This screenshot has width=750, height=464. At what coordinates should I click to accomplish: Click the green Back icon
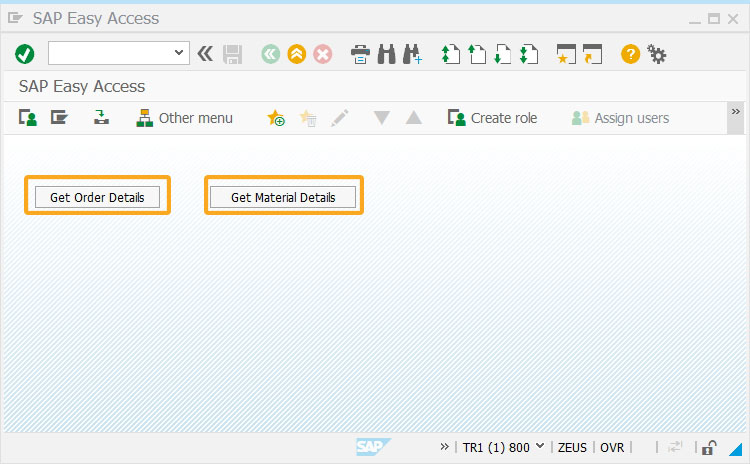pyautogui.click(x=271, y=54)
